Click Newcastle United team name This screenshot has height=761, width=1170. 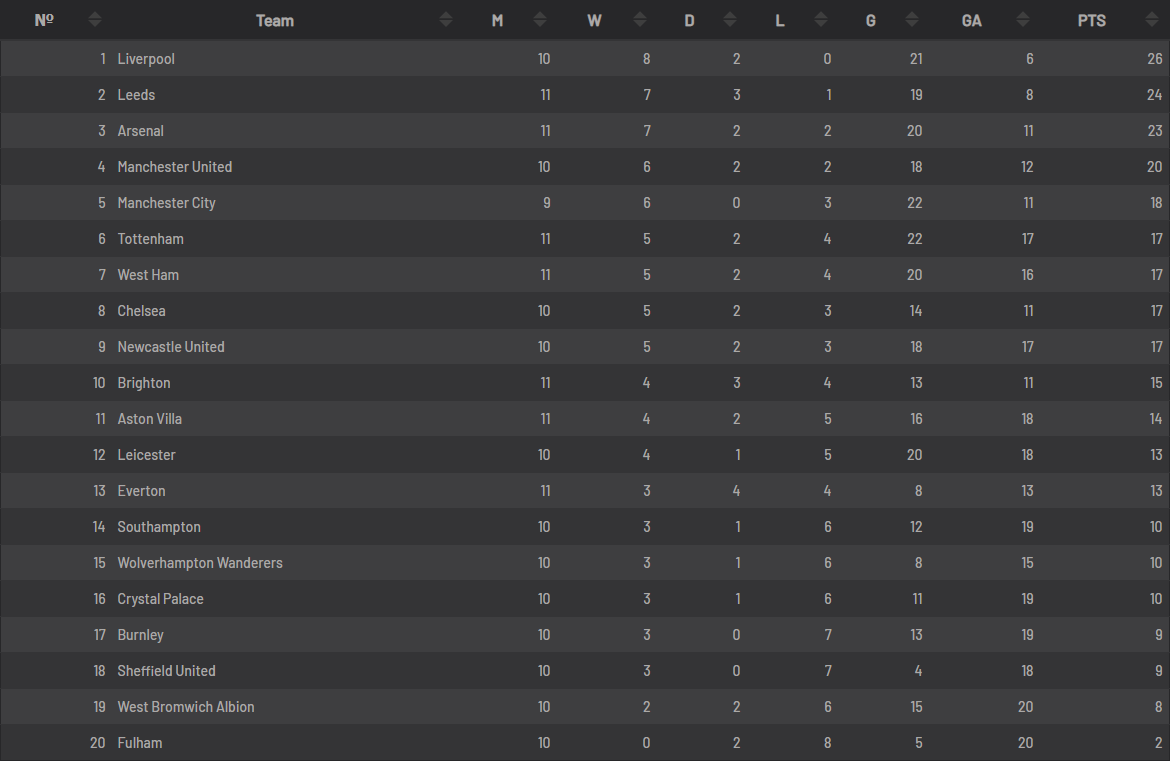tap(171, 346)
